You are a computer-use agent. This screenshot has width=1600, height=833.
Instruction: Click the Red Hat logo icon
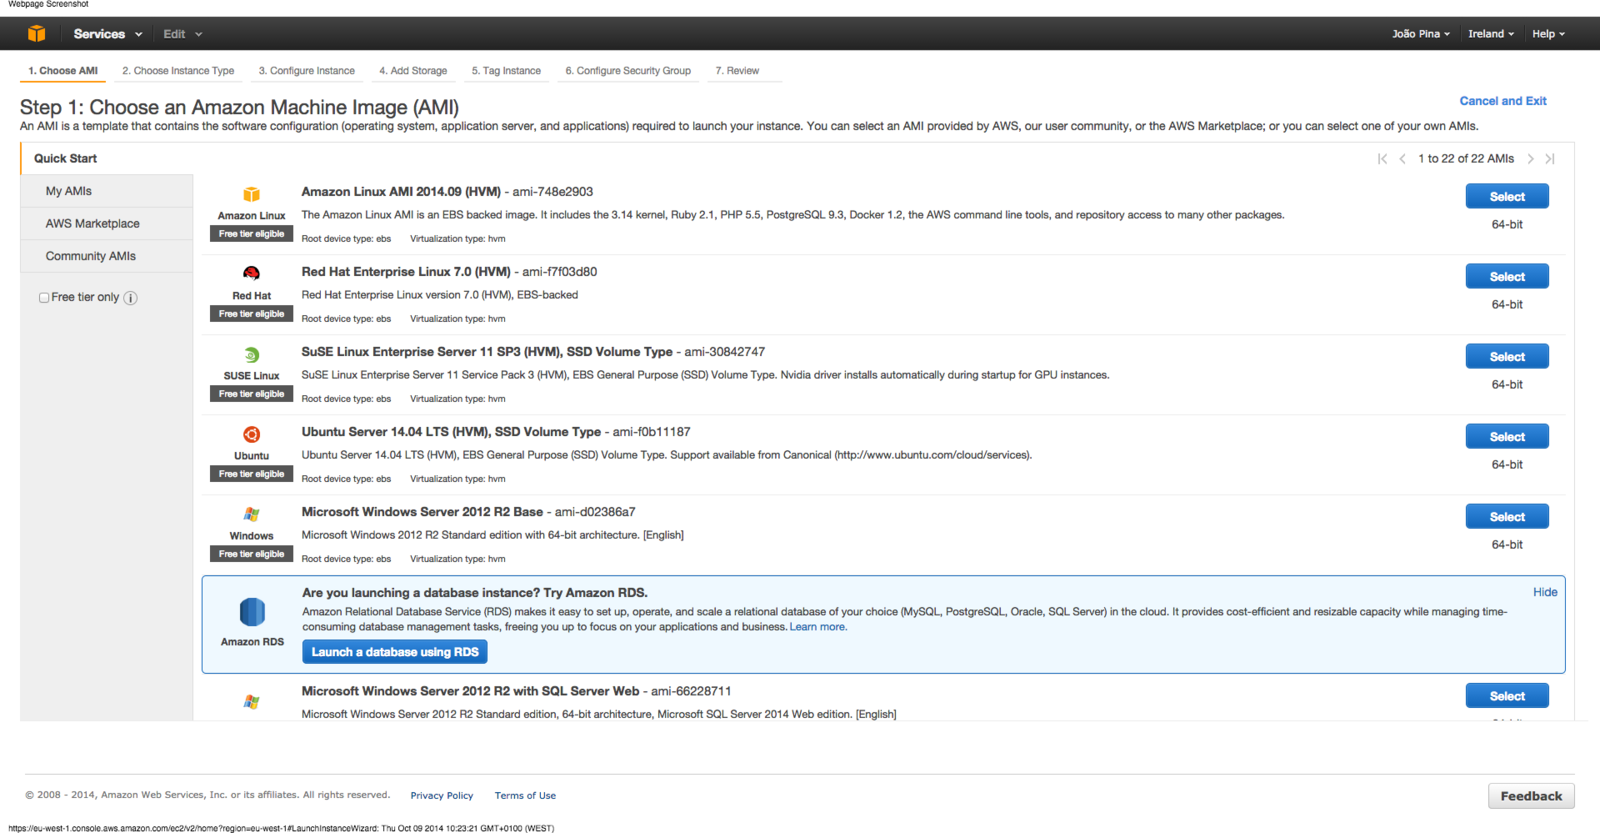[252, 273]
